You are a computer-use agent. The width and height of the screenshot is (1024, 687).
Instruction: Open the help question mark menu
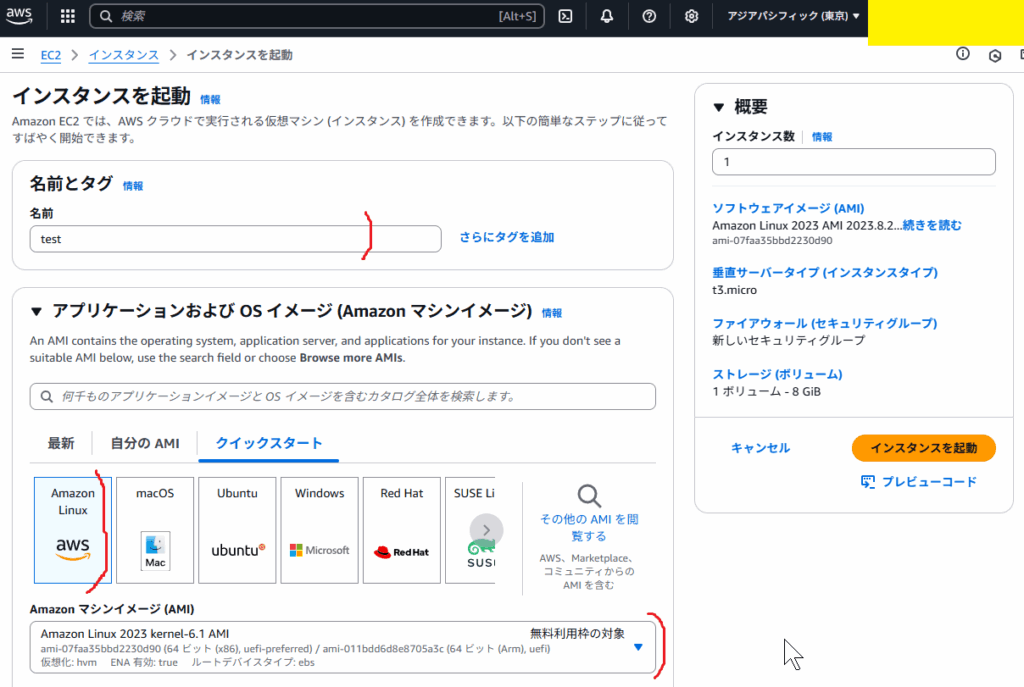pyautogui.click(x=649, y=16)
